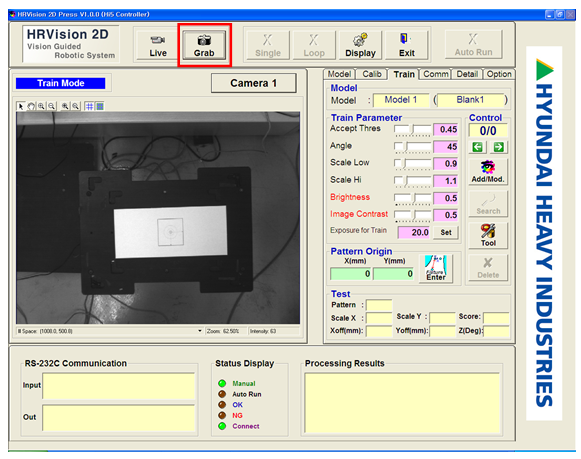Go to next pattern with right arrow
581x459 pixels.
(499, 147)
